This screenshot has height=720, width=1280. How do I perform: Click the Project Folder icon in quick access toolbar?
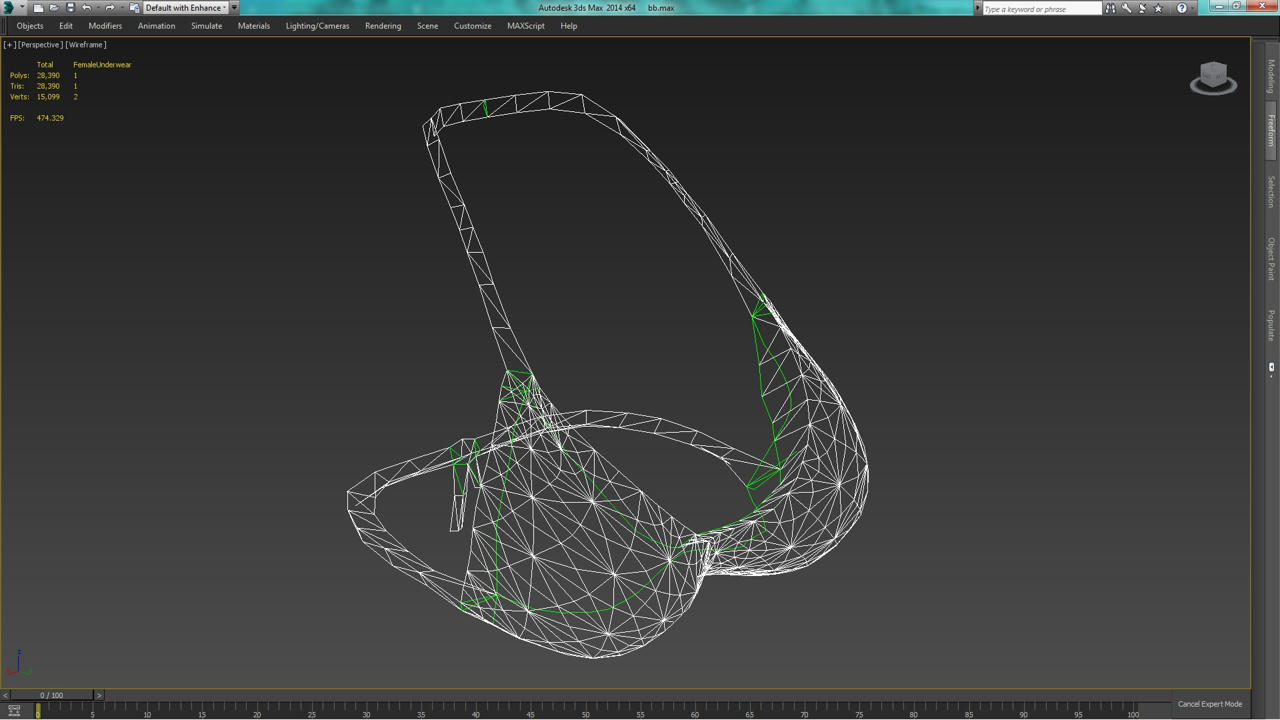click(x=134, y=8)
